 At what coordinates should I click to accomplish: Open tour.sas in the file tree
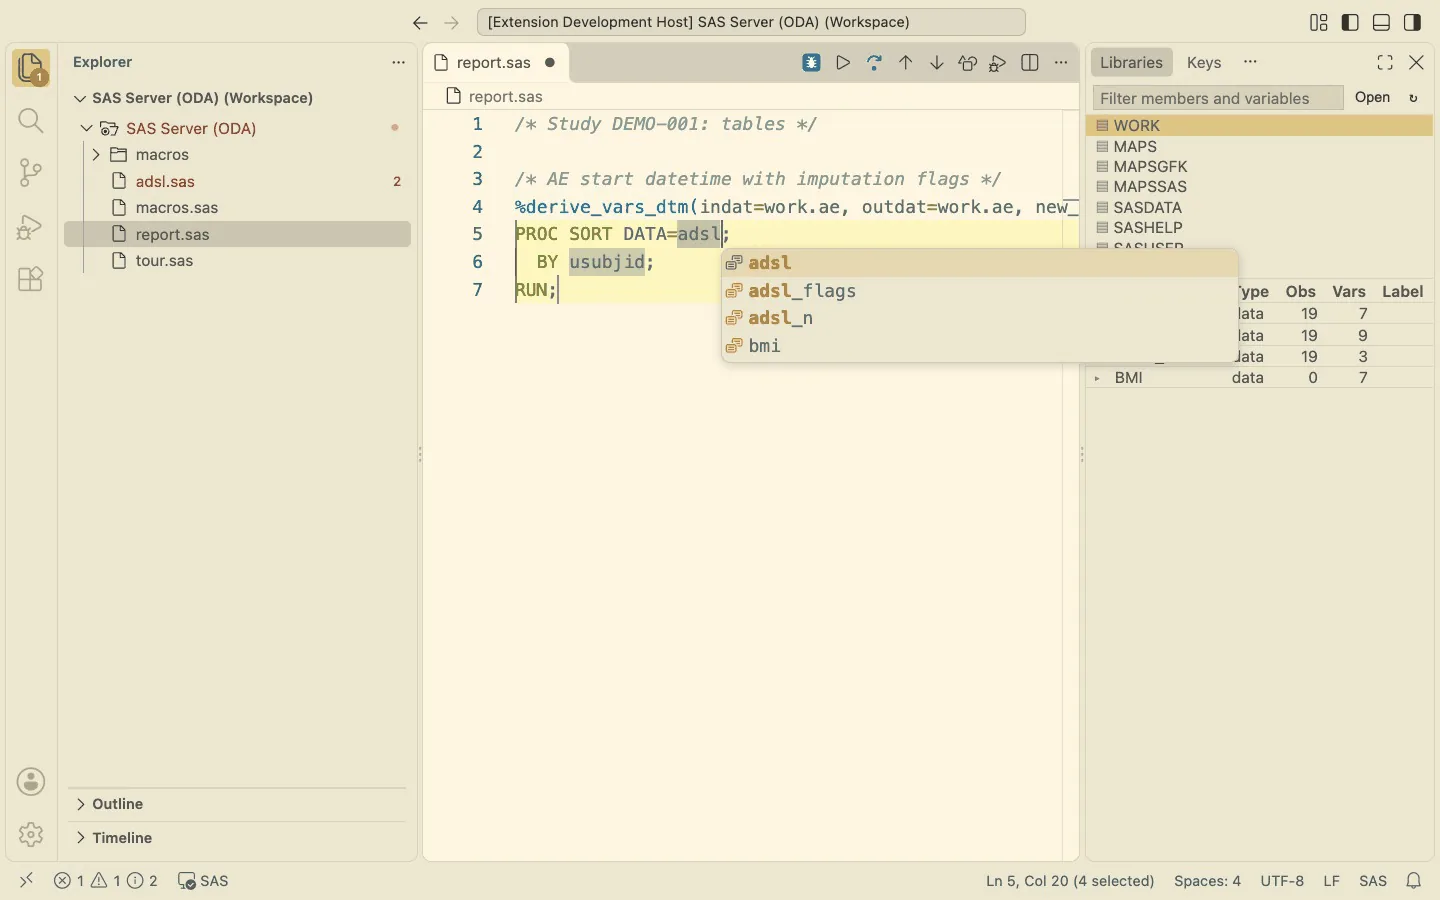pos(238,261)
